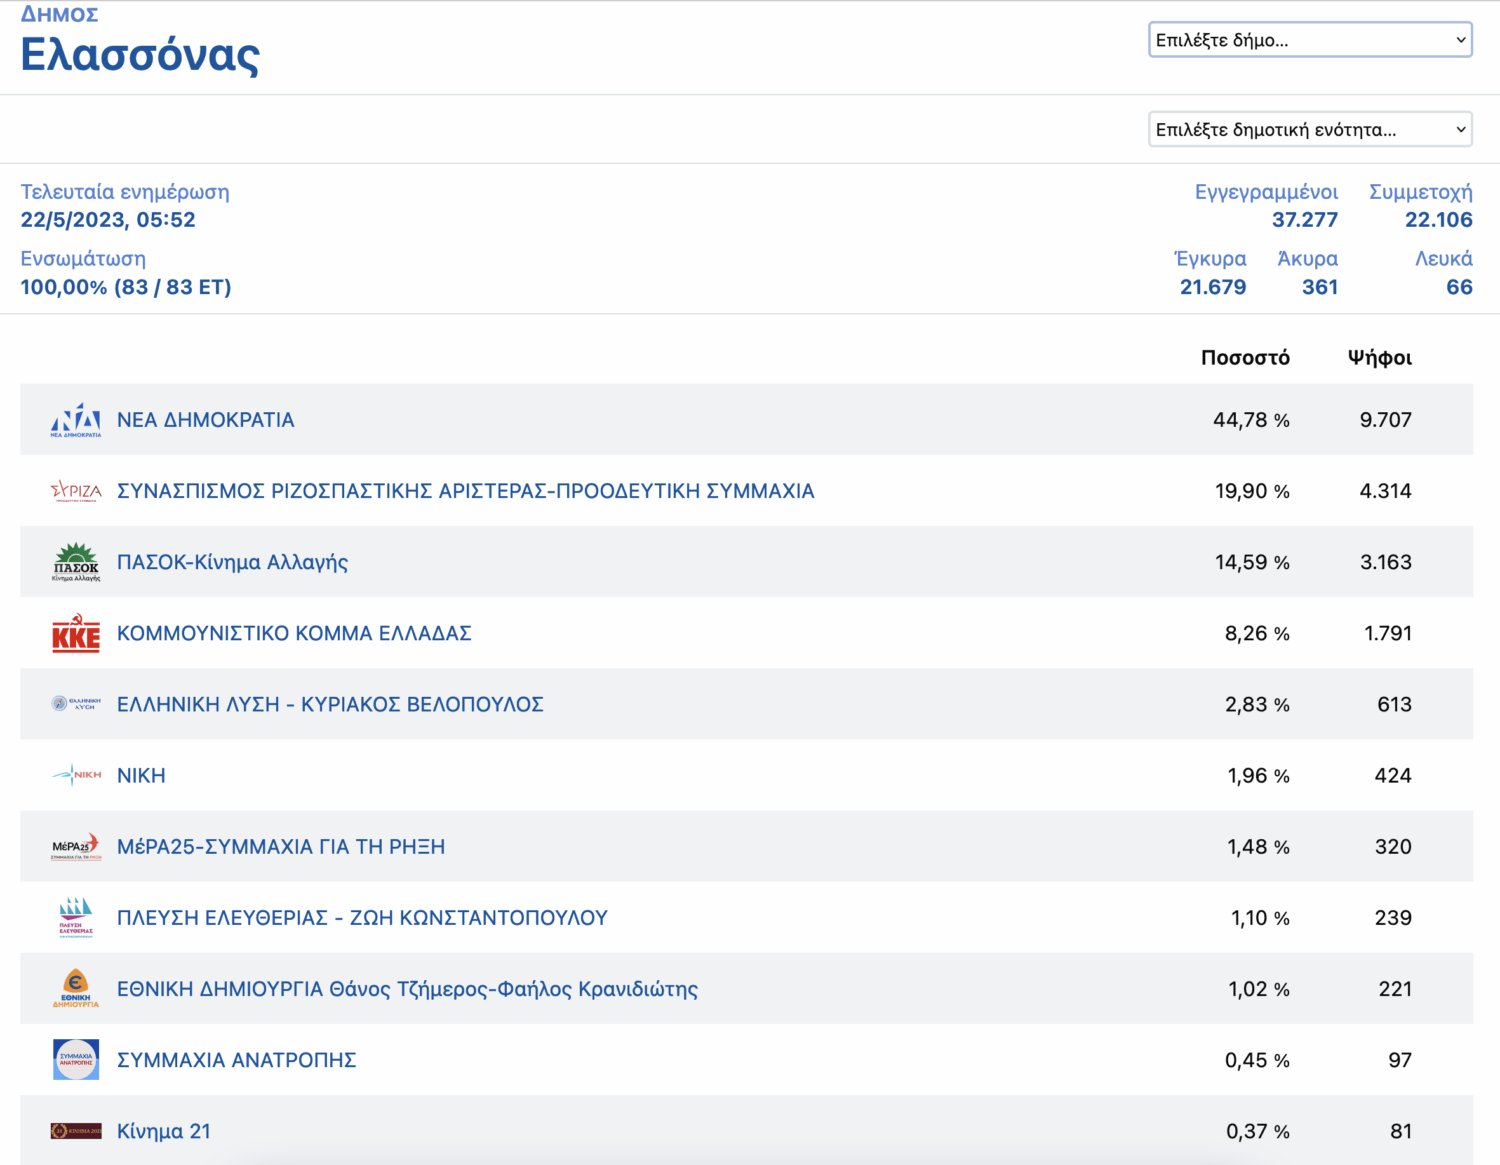Open the 'Επιλέξτε δήμο...' dropdown
Viewport: 1500px width, 1165px height.
(1310, 40)
